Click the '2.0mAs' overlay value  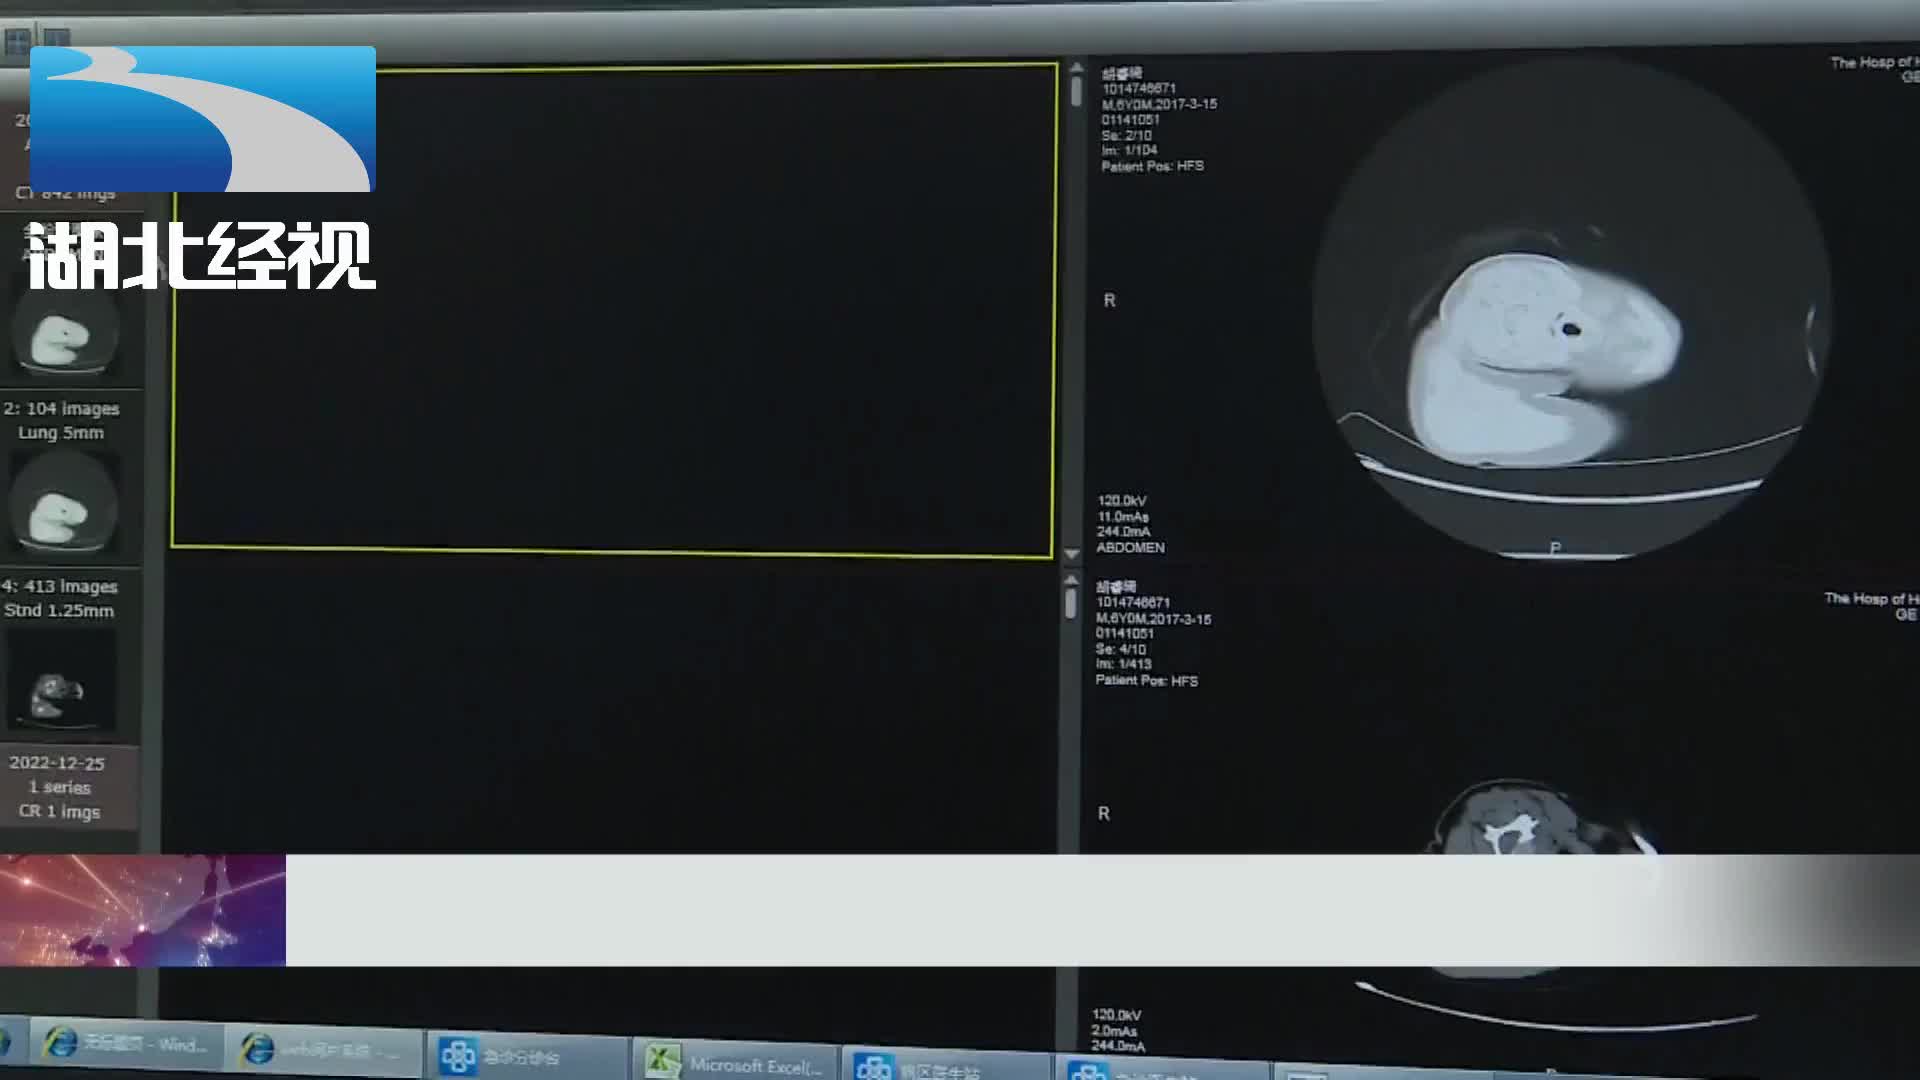[x=1115, y=1031]
